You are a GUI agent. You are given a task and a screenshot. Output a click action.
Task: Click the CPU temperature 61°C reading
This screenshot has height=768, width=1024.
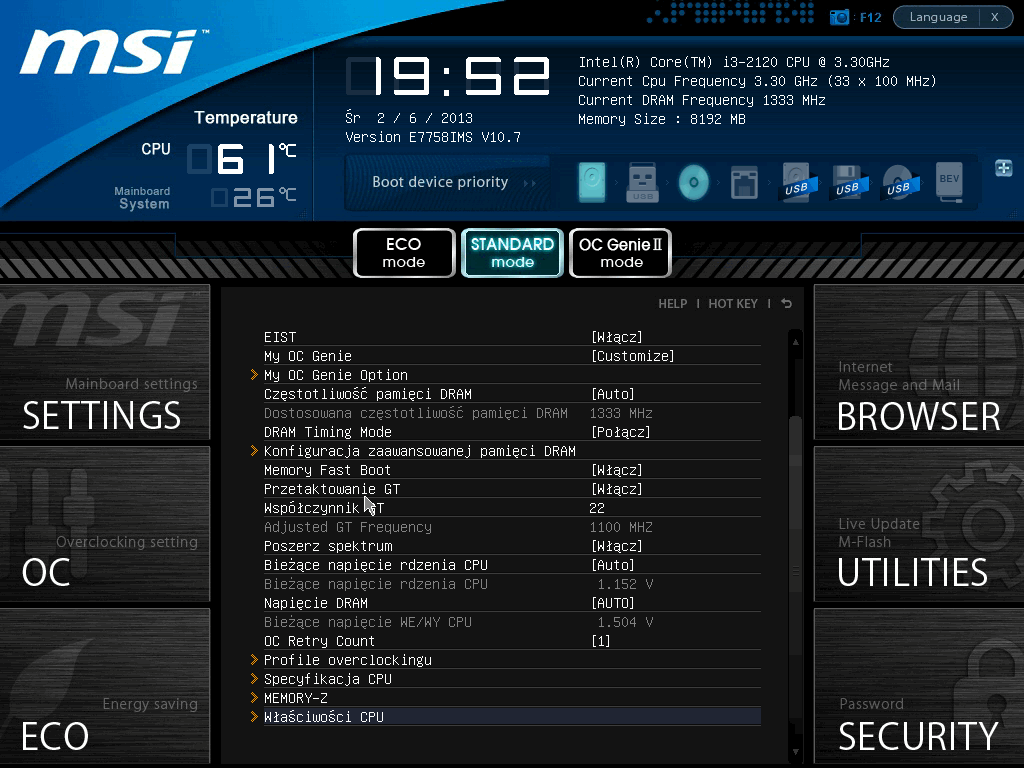point(242,158)
